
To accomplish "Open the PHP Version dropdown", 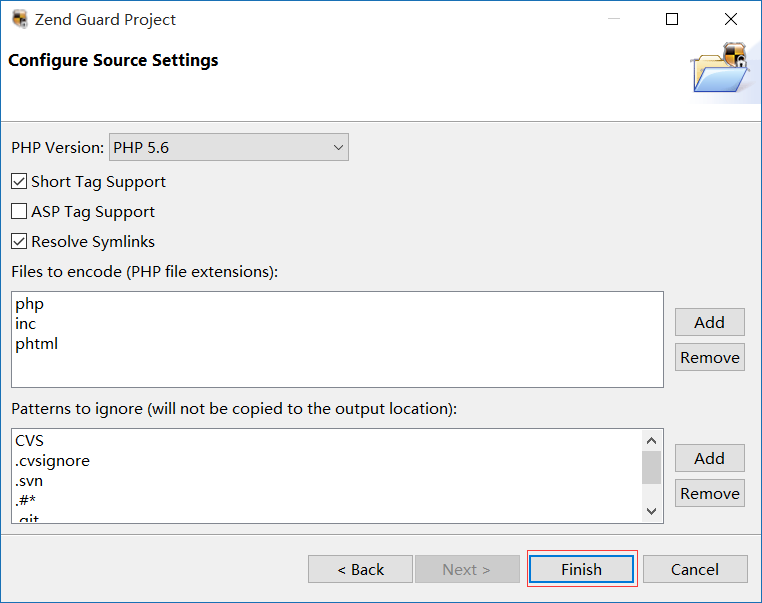I will pyautogui.click(x=228, y=148).
